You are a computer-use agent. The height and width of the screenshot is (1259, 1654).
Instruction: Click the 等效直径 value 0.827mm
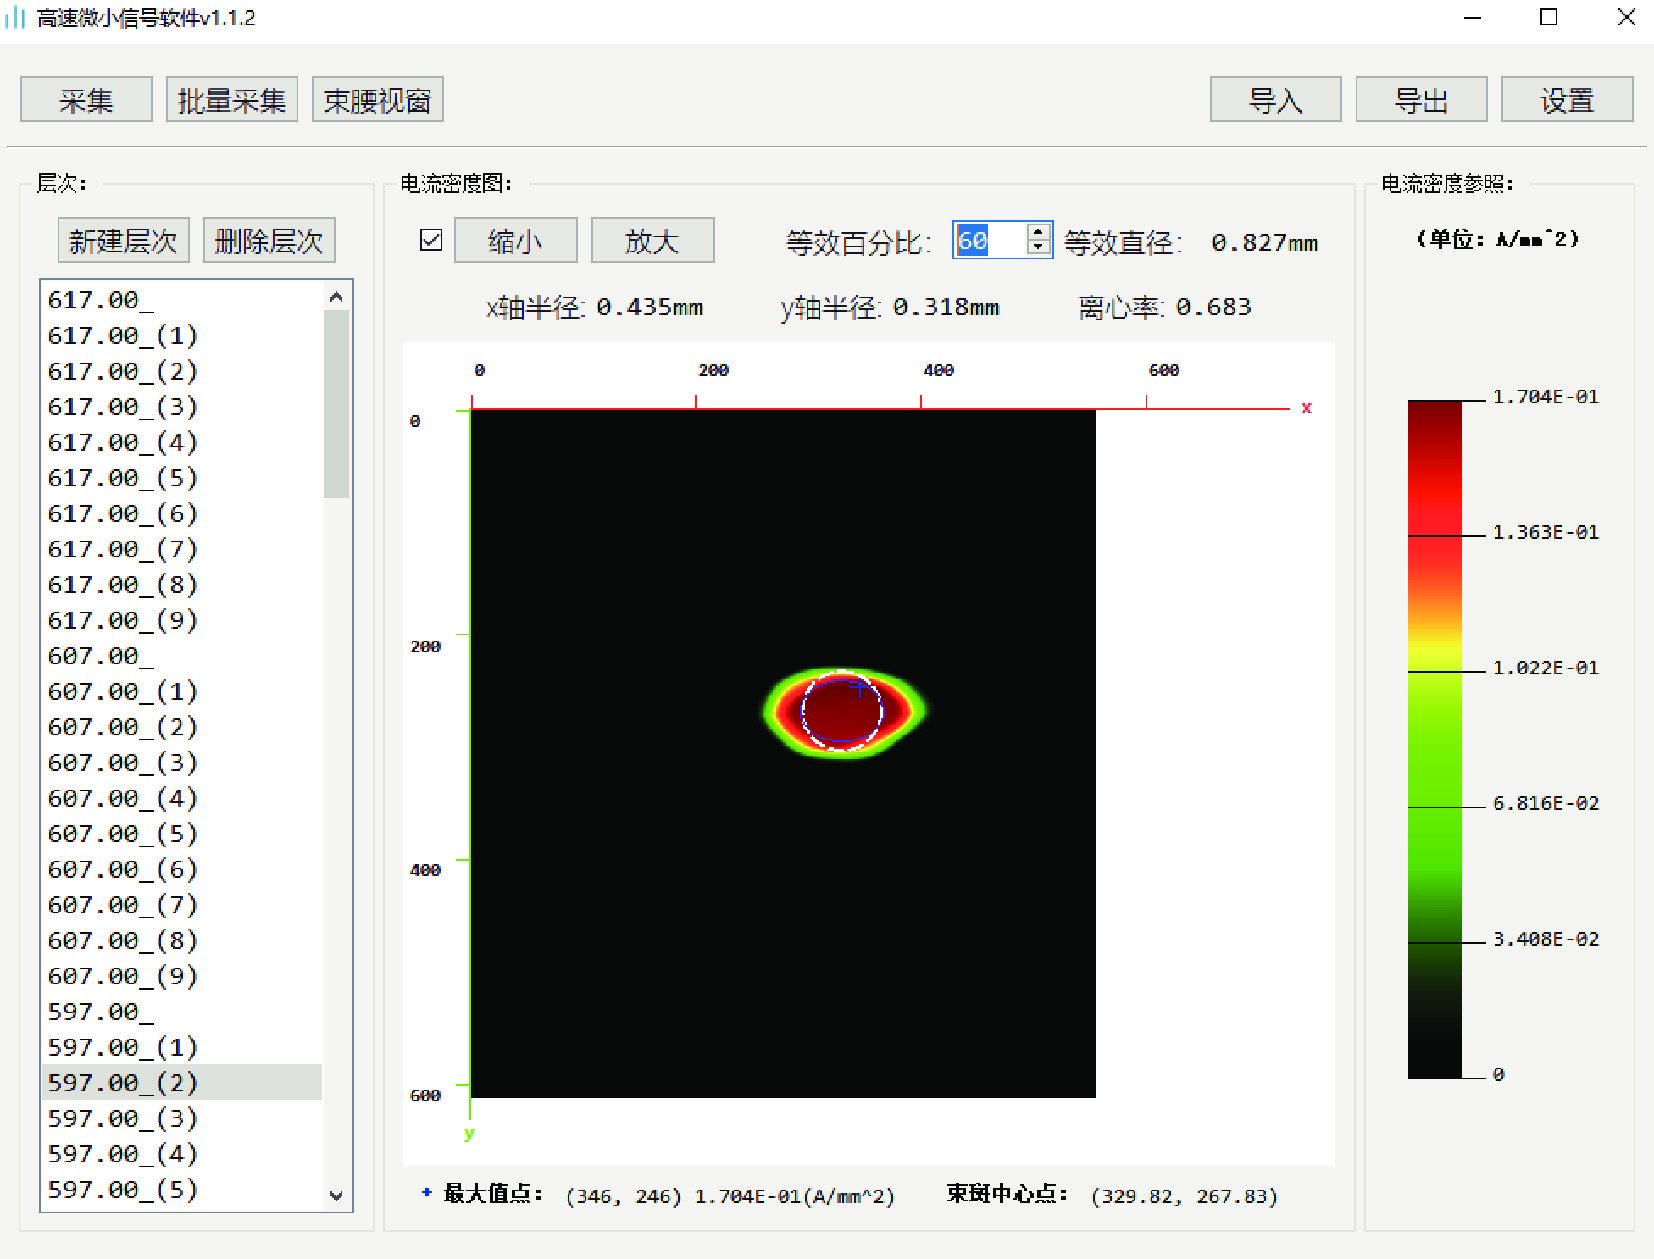click(1264, 243)
